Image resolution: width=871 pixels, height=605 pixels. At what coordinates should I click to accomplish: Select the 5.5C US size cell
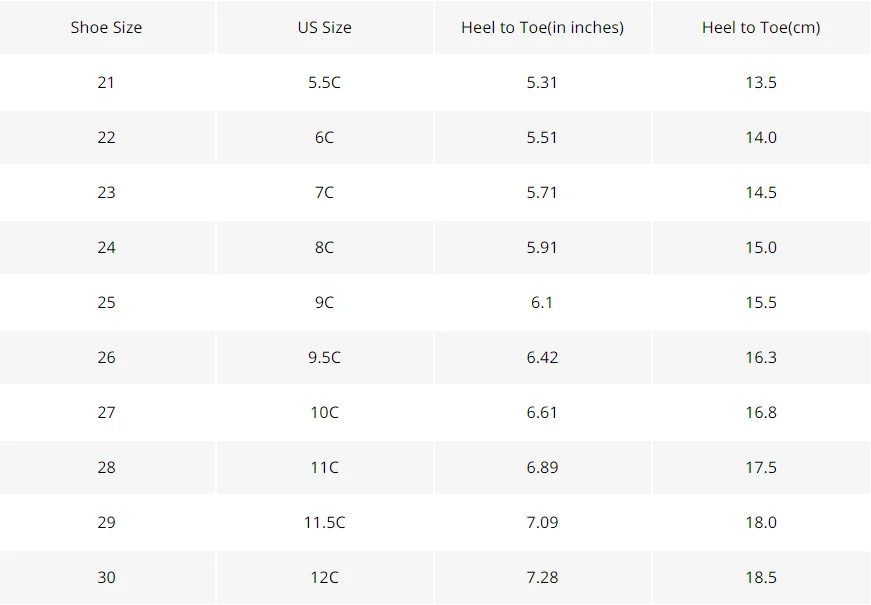coord(324,82)
